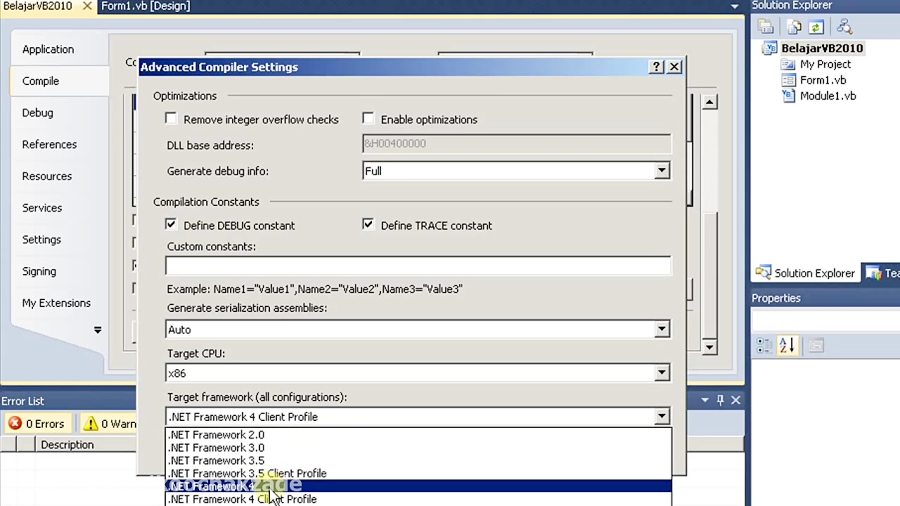
Task: Filter by 0 Errors button
Action: (x=37, y=424)
